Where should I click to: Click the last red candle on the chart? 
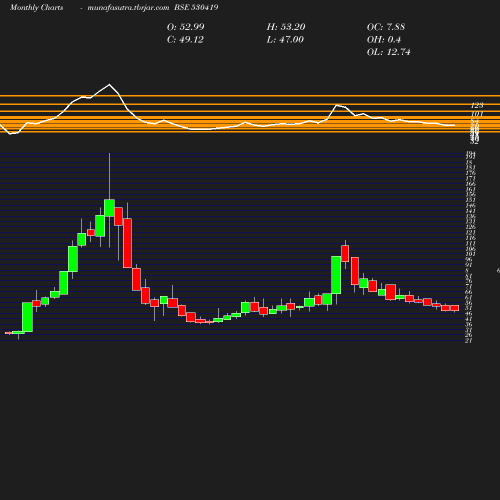point(455,308)
